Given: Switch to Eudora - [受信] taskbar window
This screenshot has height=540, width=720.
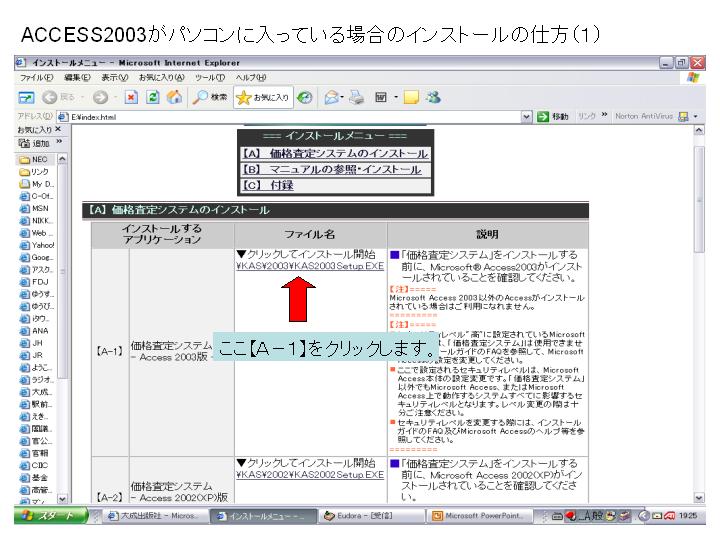Looking at the screenshot, I should click(372, 516).
